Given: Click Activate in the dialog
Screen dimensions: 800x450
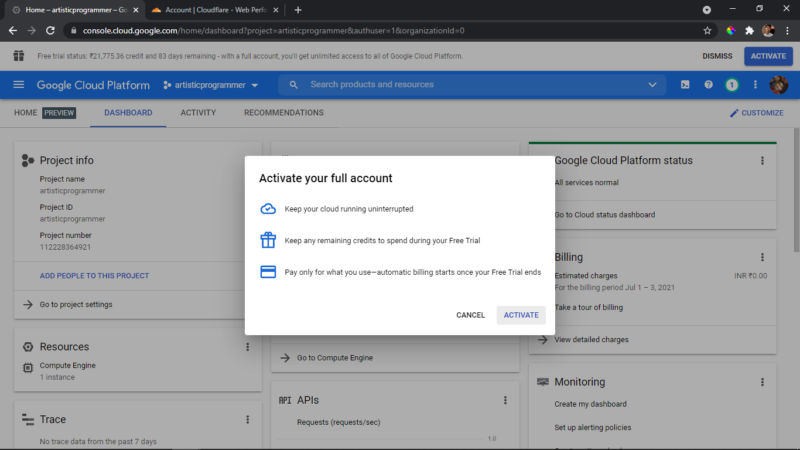Looking at the screenshot, I should pos(521,315).
